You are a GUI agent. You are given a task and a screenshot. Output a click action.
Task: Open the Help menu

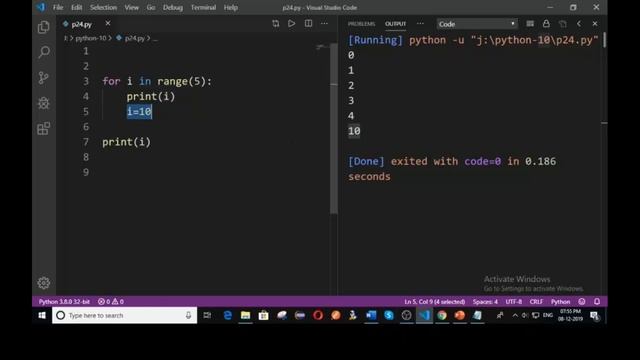(x=231, y=7)
